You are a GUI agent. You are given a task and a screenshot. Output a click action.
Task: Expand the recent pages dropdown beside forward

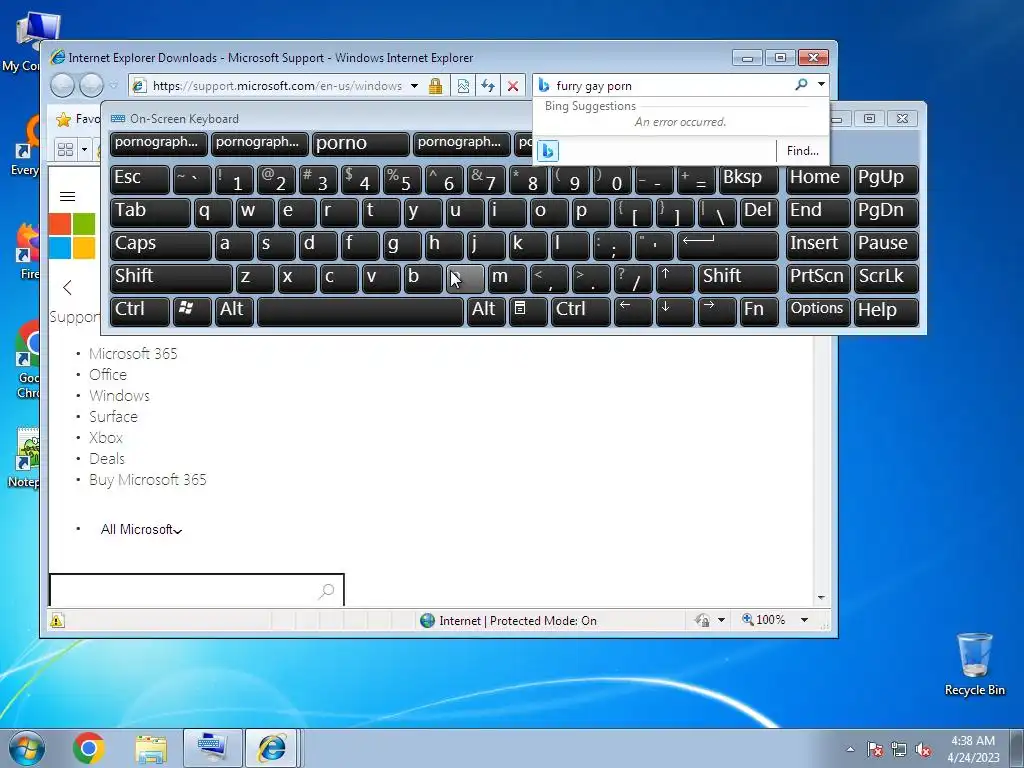tap(114, 86)
